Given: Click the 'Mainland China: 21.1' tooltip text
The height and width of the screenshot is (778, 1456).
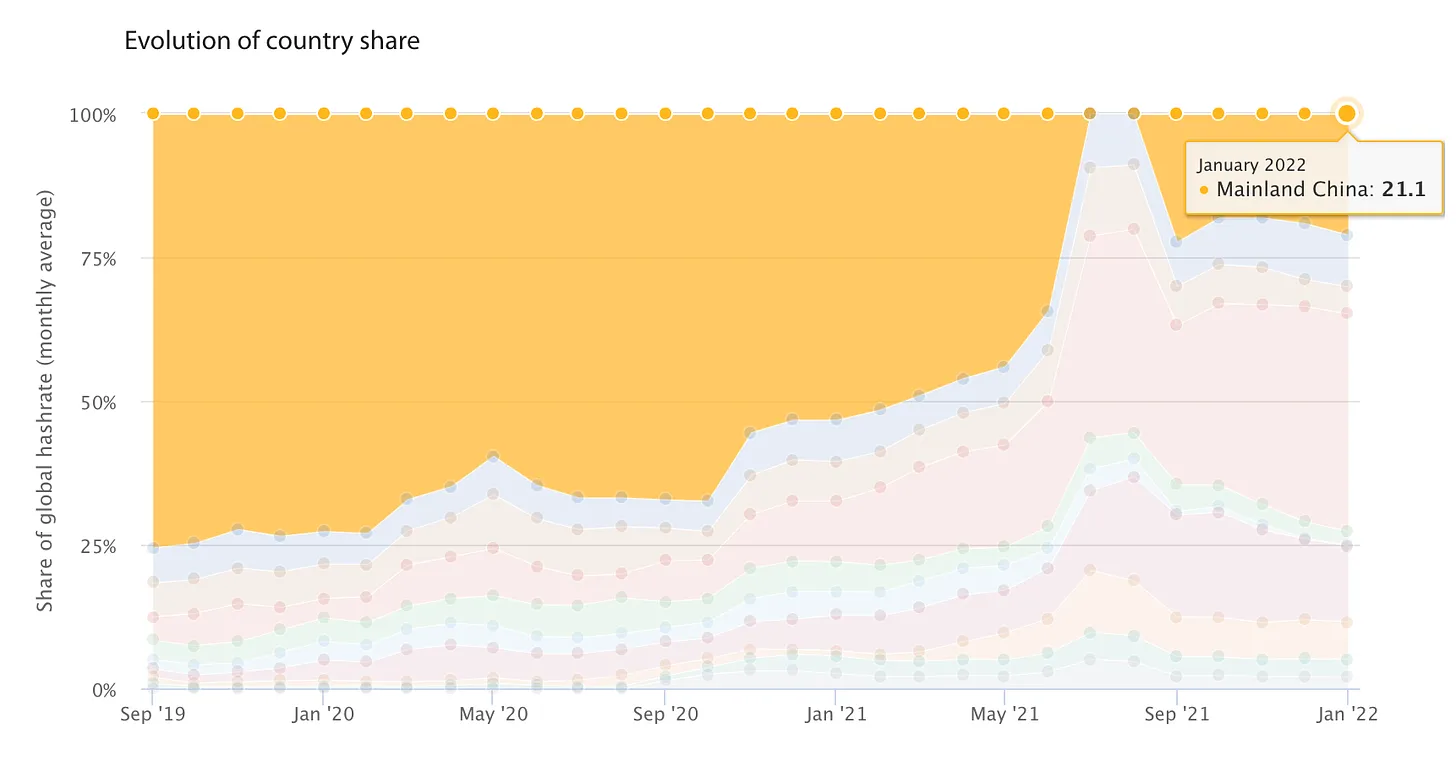Looking at the screenshot, I should [x=1320, y=189].
